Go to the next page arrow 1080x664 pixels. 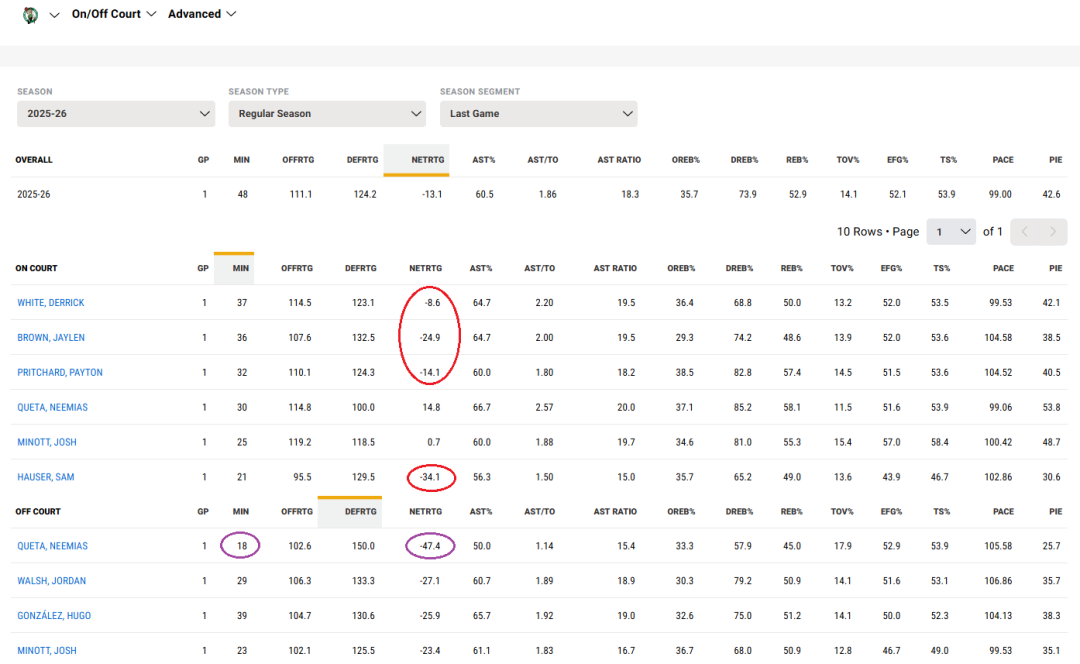coord(1052,232)
